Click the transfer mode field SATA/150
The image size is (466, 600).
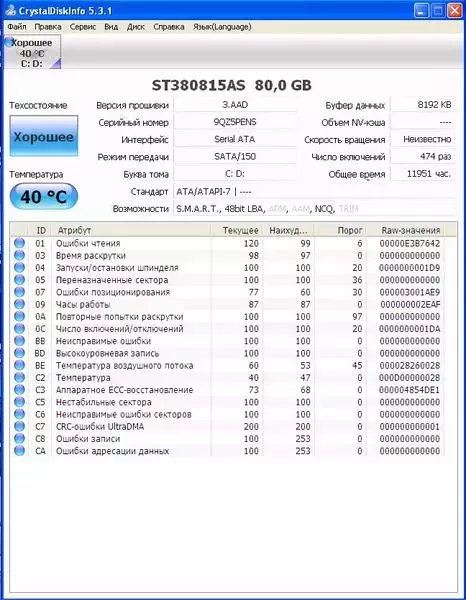tap(235, 157)
